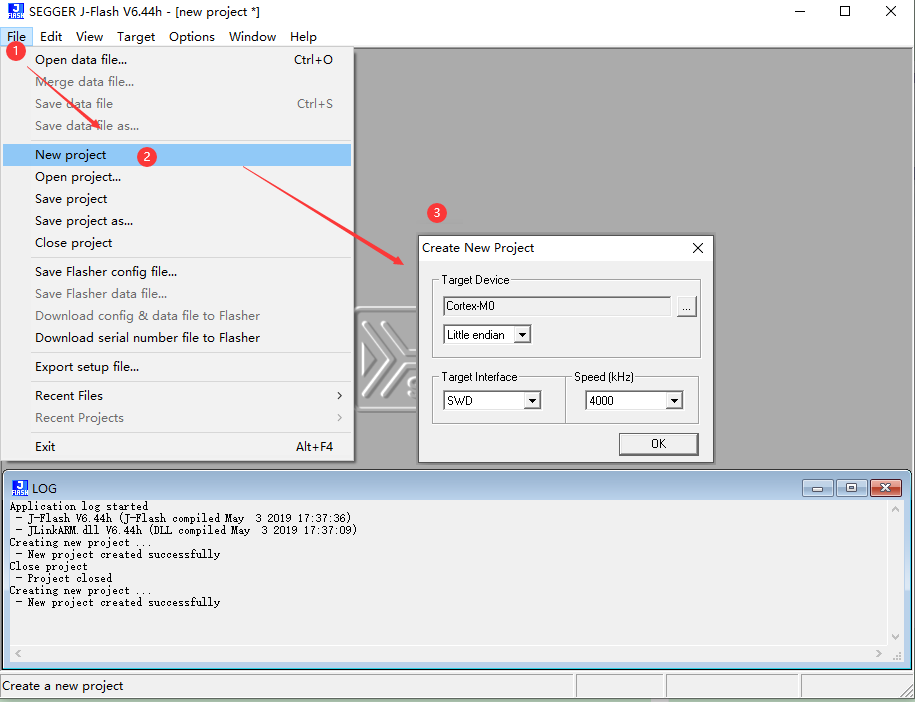Image resolution: width=915 pixels, height=702 pixels.
Task: Click LOG horizontal scrollbar right arrow
Action: tap(879, 654)
